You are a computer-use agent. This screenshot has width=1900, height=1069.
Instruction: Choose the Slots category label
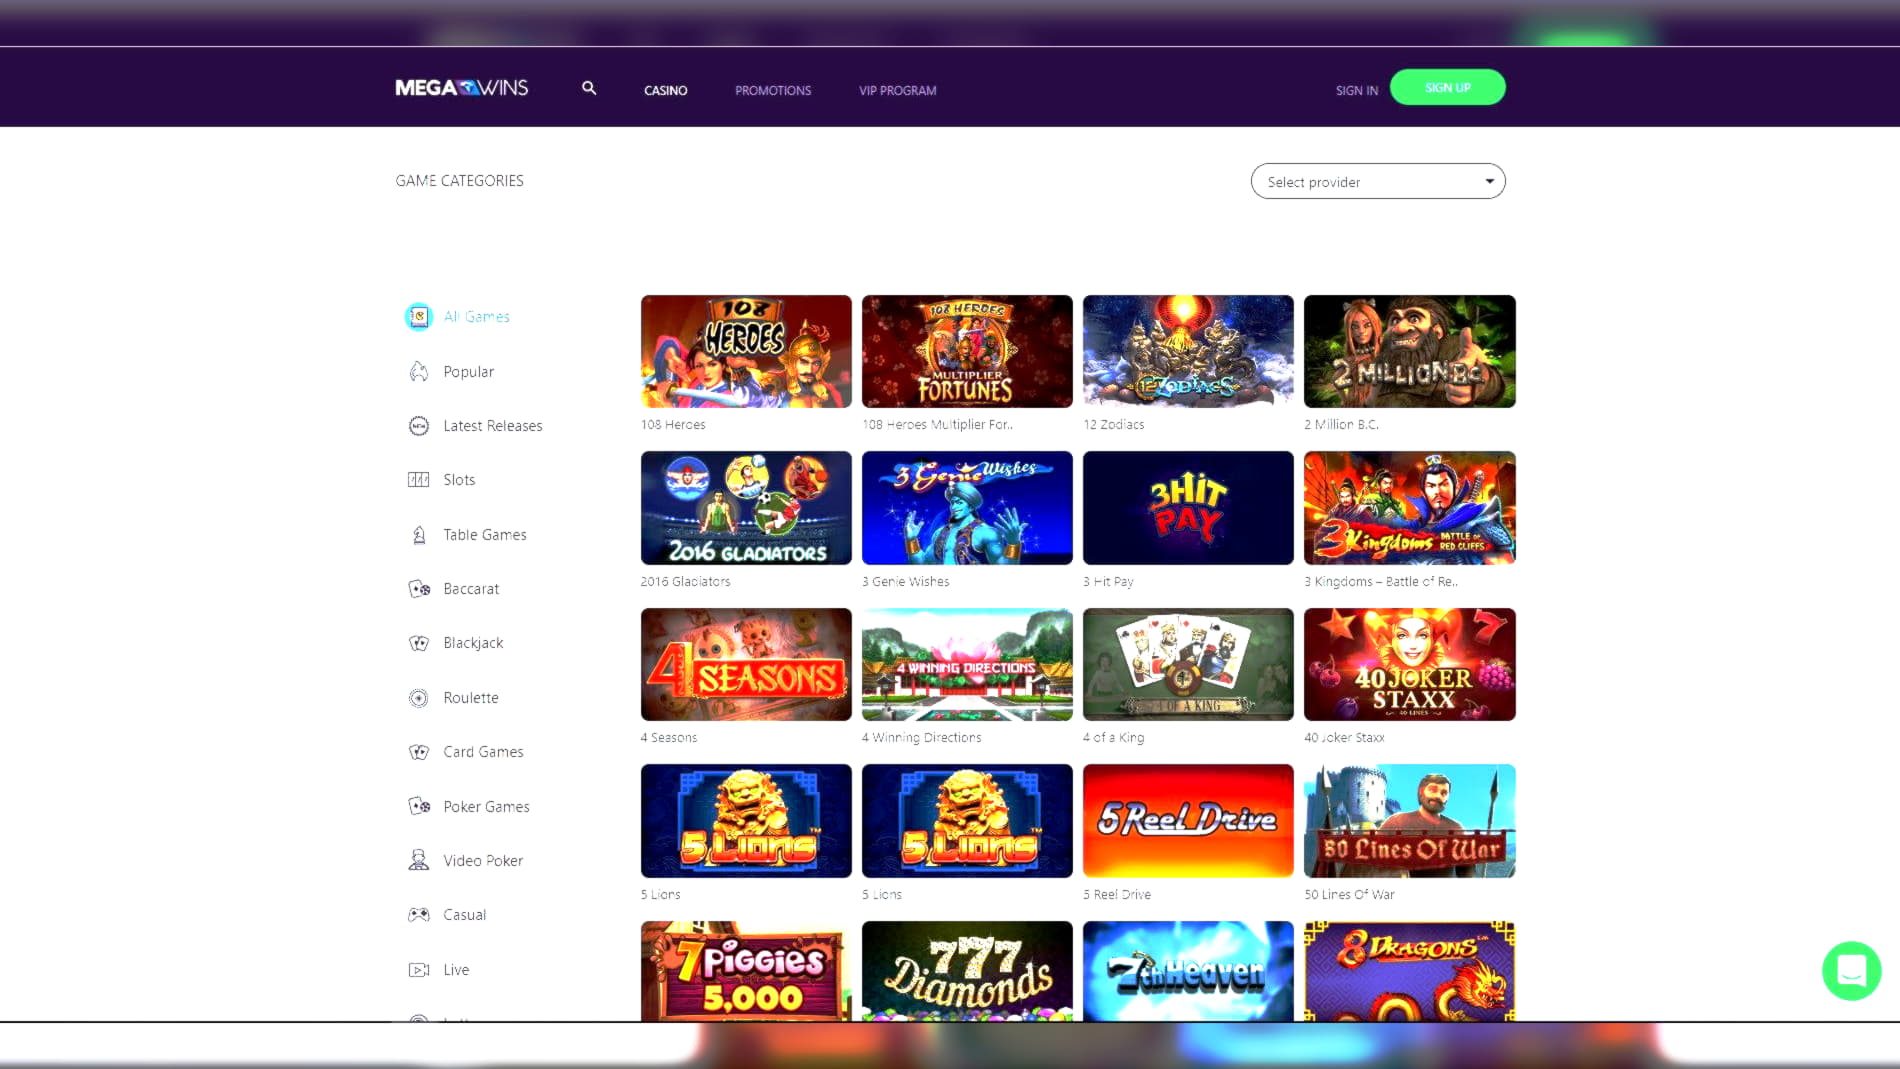pos(459,480)
